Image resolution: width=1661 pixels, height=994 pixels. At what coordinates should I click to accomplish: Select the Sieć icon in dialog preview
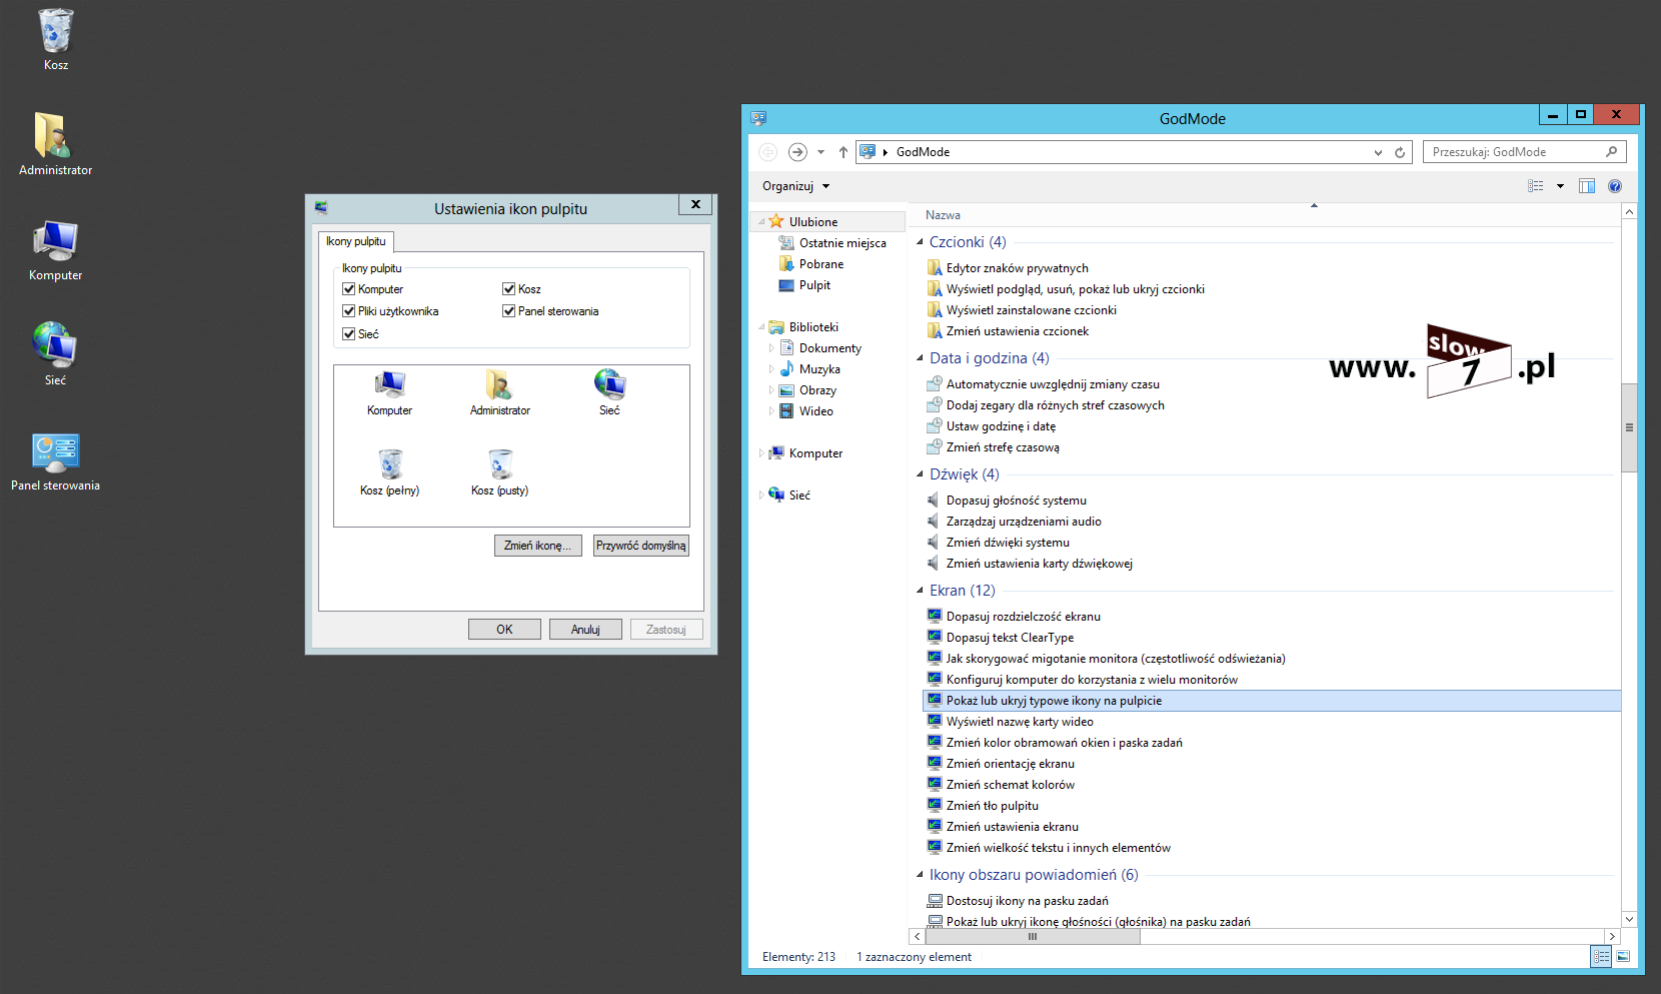tap(609, 390)
